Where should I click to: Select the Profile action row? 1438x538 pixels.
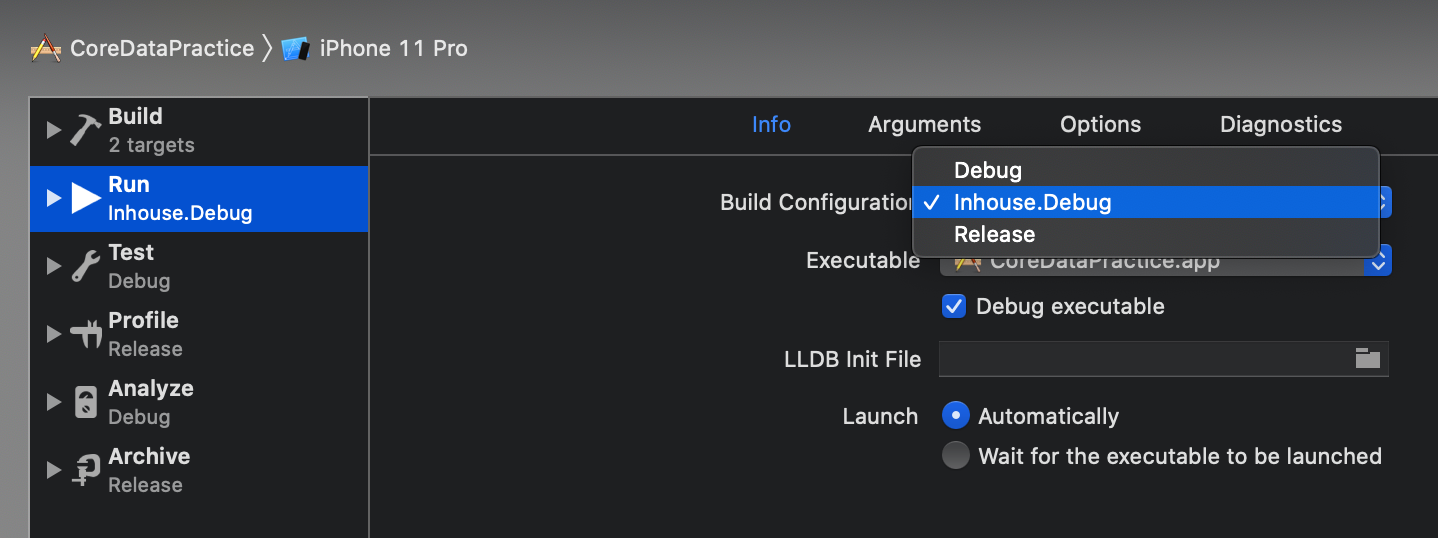[x=200, y=334]
